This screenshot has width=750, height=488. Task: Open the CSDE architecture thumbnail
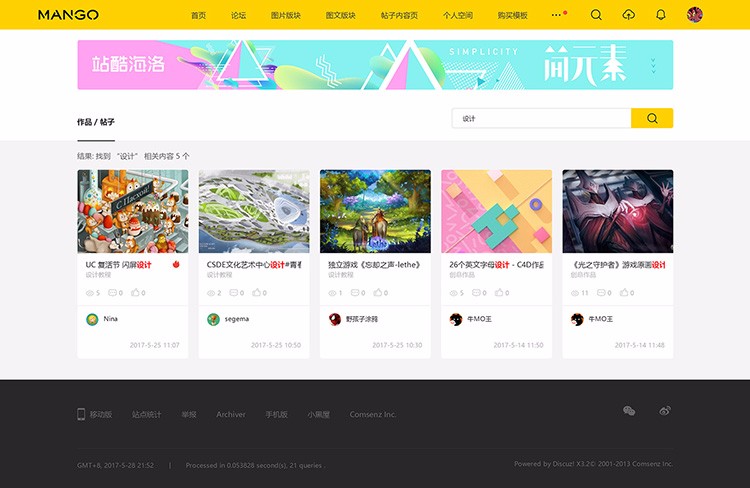(254, 211)
